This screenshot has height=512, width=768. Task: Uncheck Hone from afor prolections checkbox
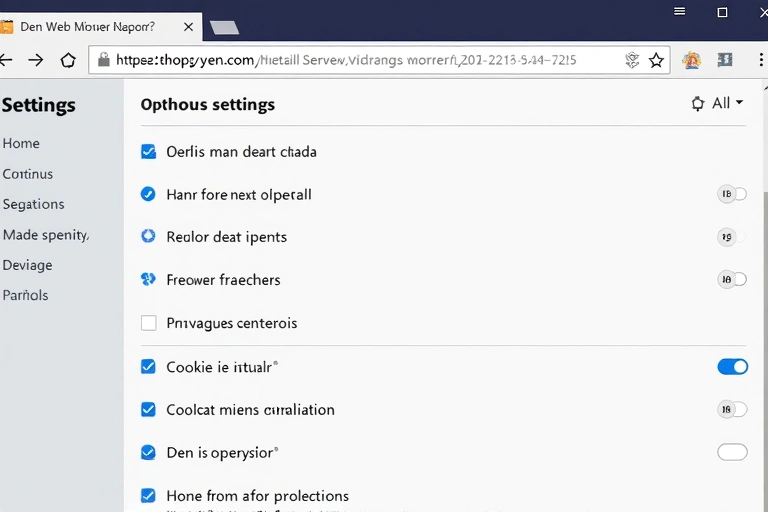148,495
